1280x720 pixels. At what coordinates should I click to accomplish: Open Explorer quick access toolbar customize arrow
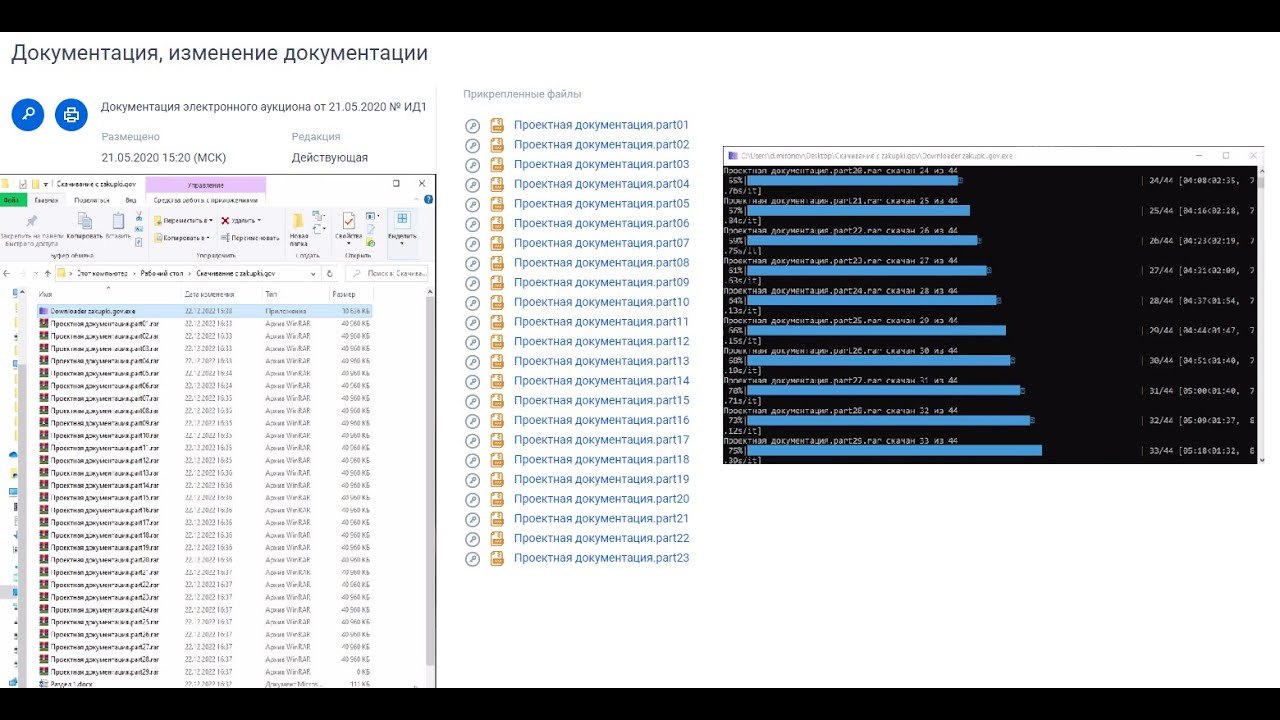pyautogui.click(x=45, y=184)
